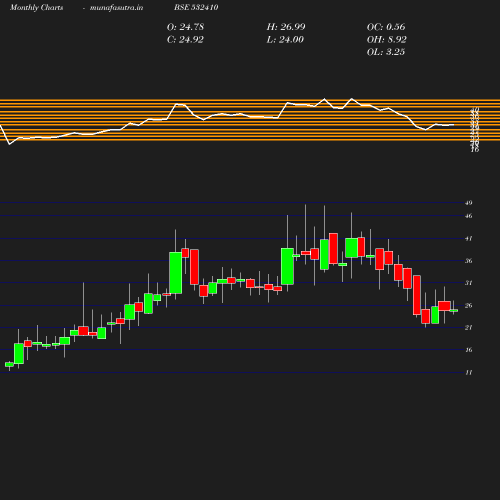Viewport: 500px width, 500px height.
Task: Click the 'BSE 532410' symbol label
Action: [196, 7]
